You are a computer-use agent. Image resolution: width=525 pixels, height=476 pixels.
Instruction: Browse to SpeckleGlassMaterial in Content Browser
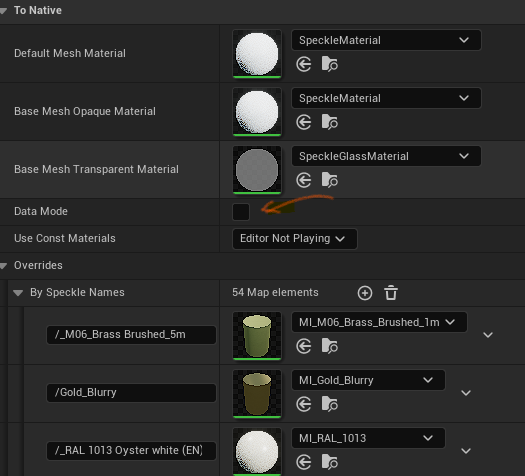(x=329, y=180)
